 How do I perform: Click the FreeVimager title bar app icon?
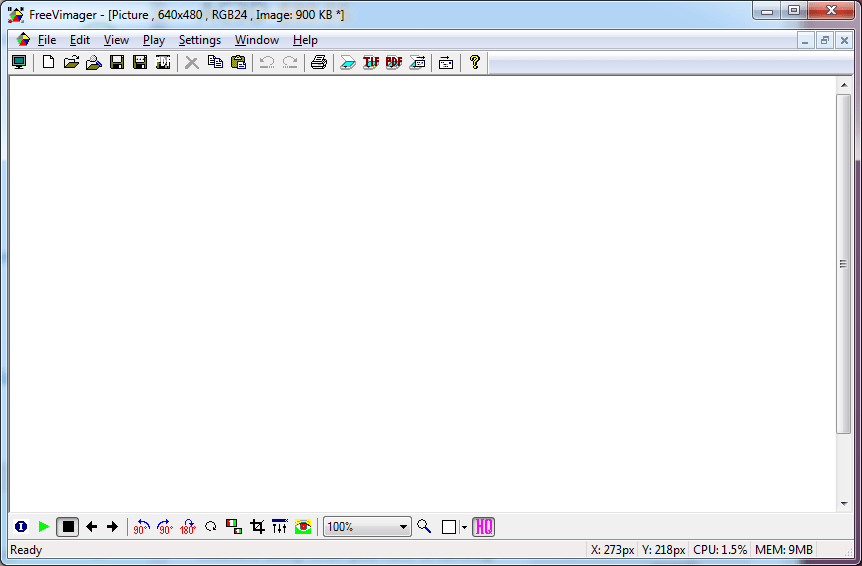click(x=16, y=15)
